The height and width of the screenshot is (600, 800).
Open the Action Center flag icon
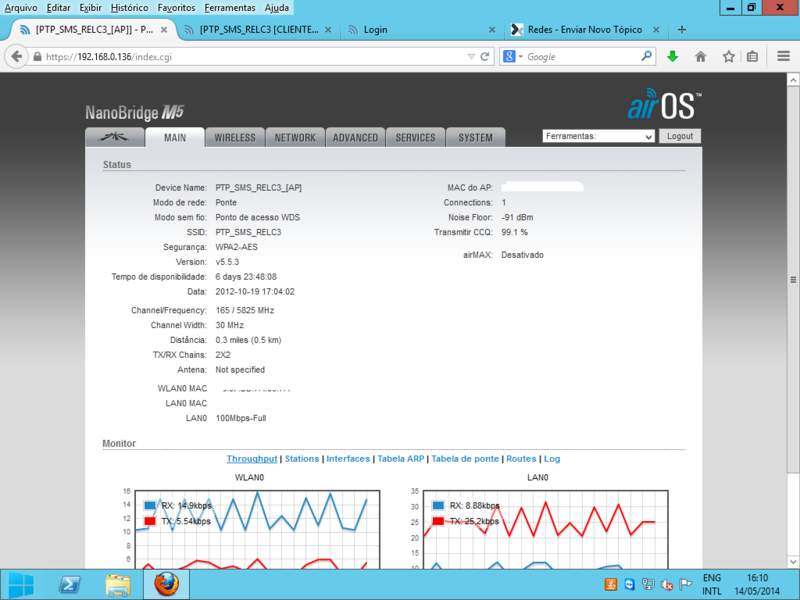(x=686, y=585)
